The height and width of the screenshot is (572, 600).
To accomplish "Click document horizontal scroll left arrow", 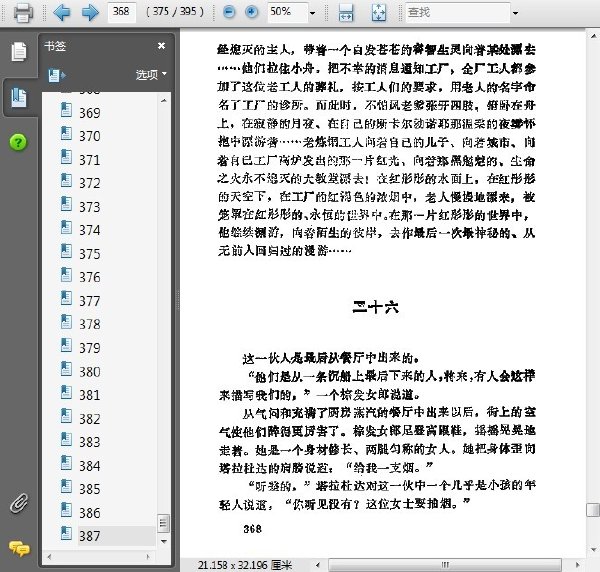I will tap(318, 565).
